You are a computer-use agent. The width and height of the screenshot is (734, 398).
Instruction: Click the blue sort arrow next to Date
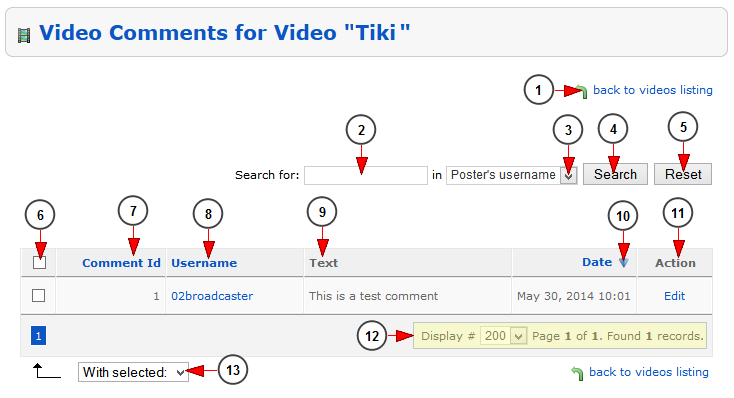click(623, 263)
